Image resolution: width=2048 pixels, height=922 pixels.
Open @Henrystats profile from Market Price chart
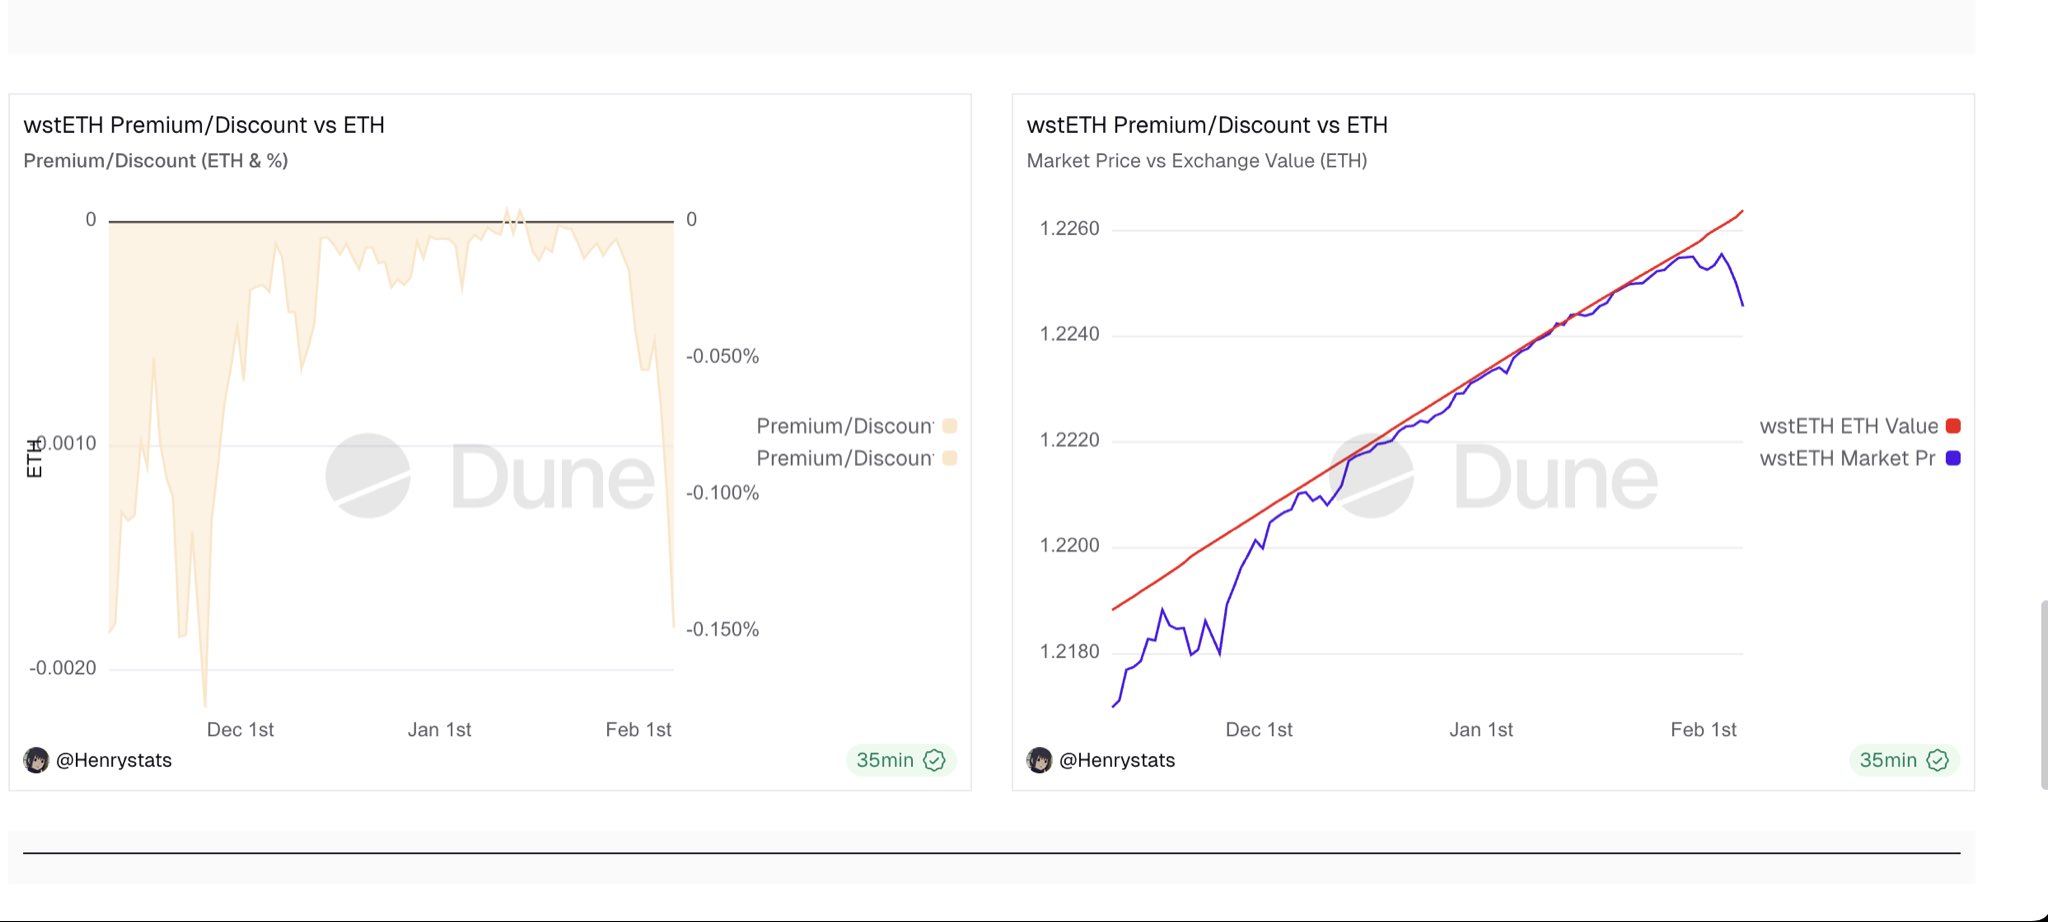[x=1117, y=761]
